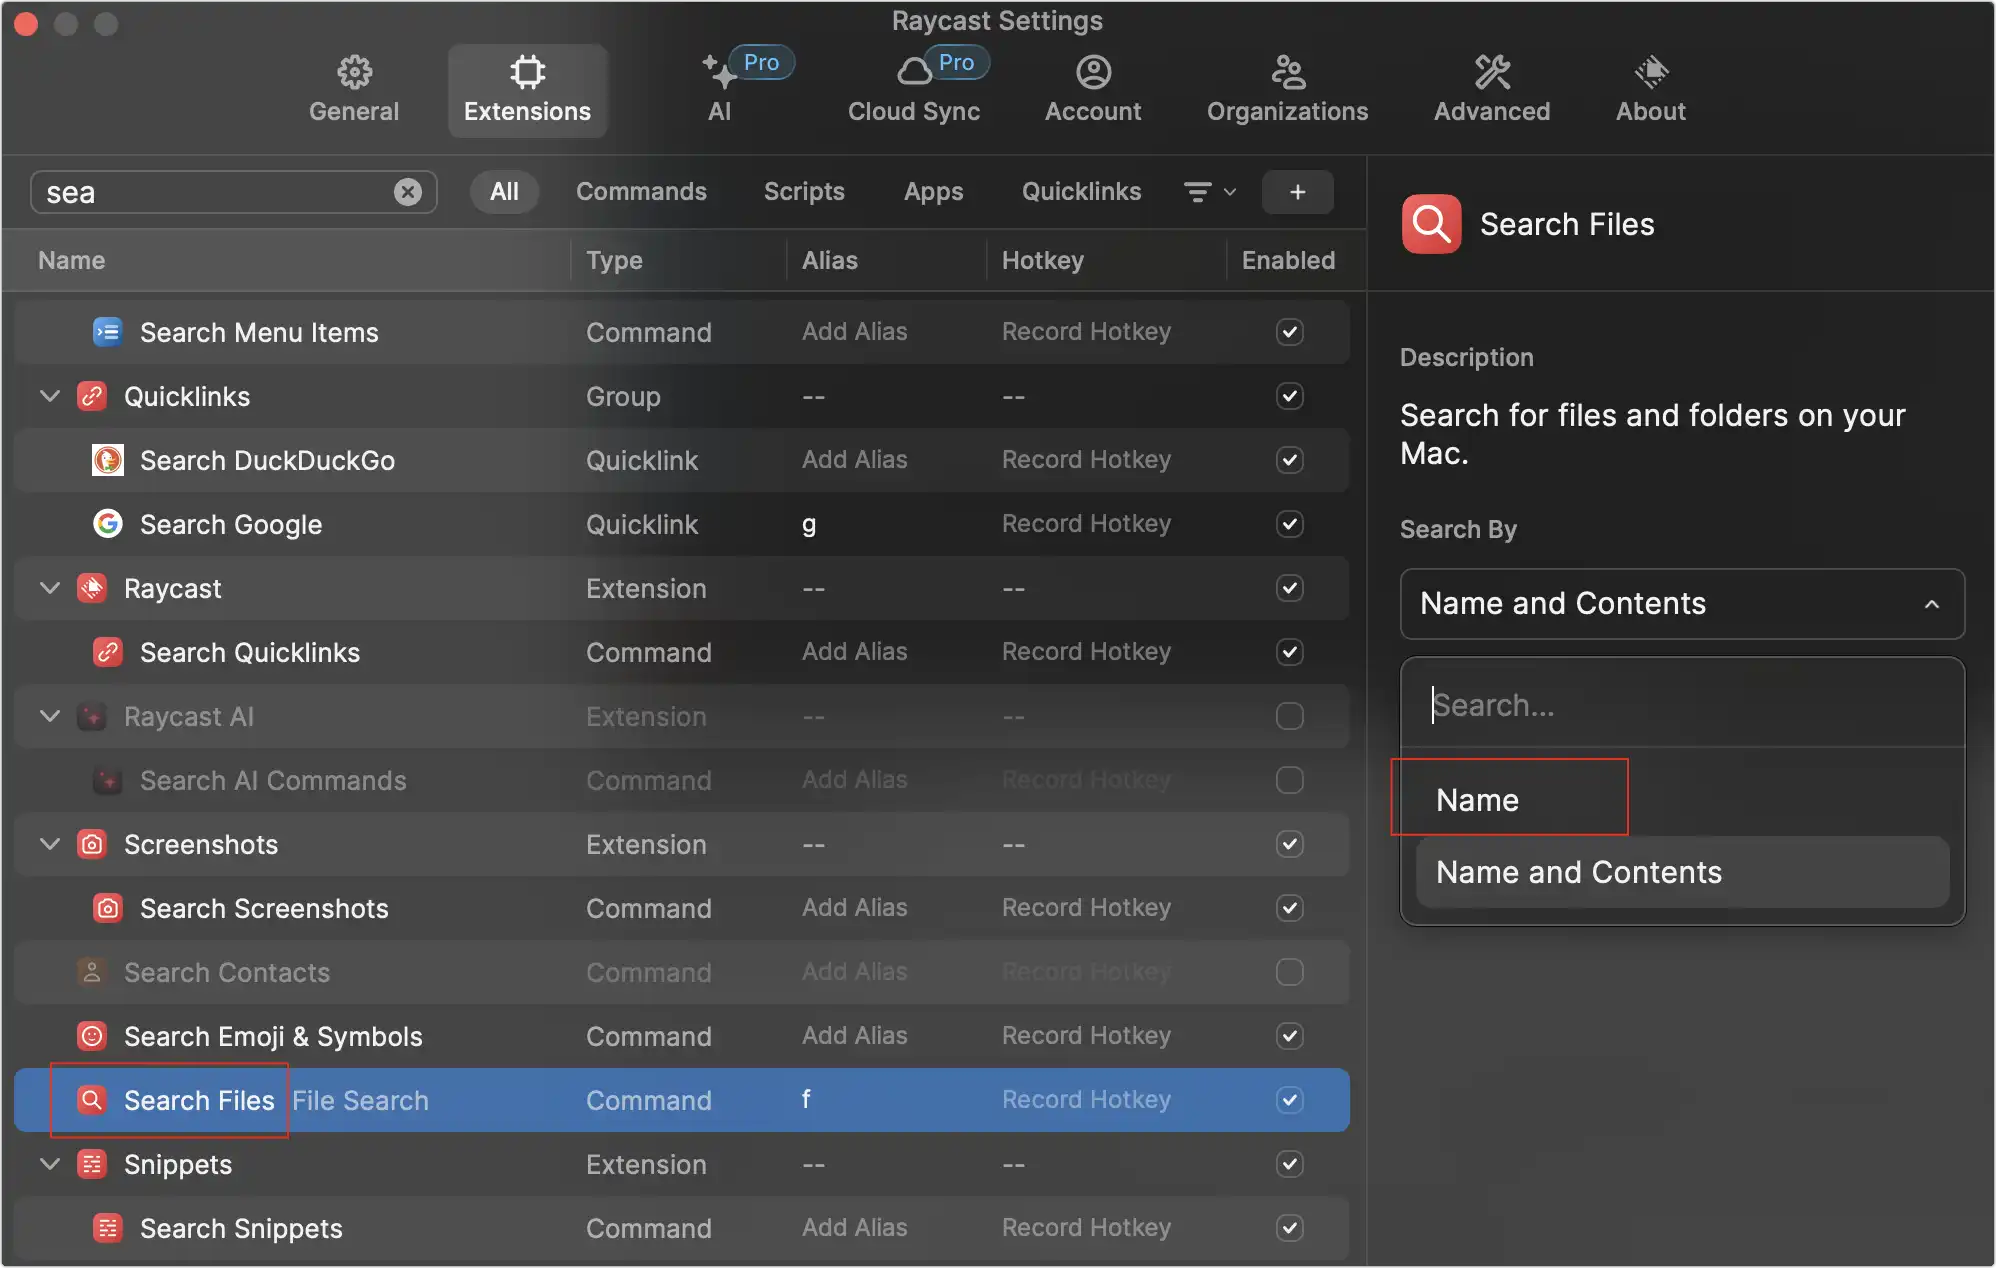This screenshot has height=1268, width=1996.
Task: Collapse the Quicklinks group
Action: tap(49, 396)
